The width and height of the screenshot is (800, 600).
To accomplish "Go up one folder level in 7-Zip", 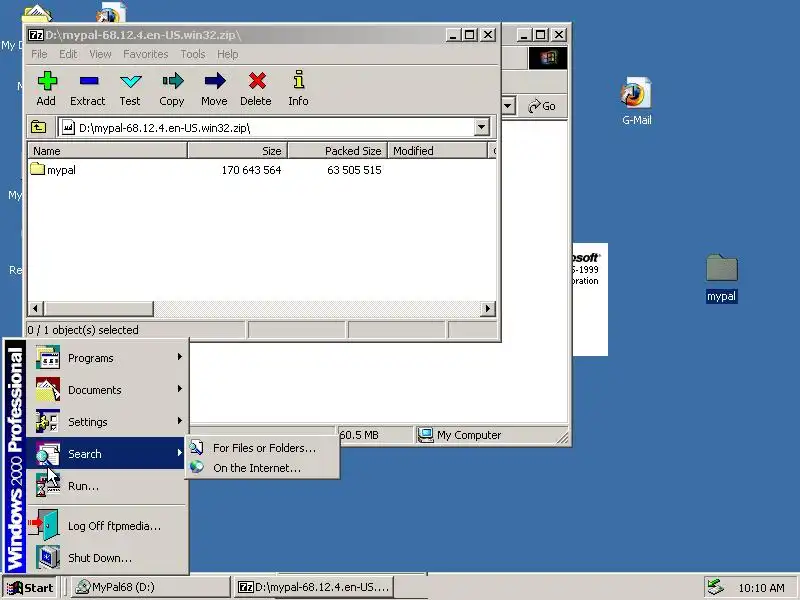I will point(39,127).
